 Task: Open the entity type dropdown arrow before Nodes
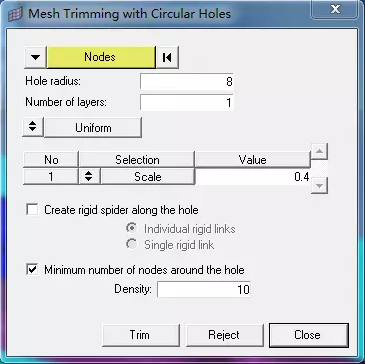[35, 57]
